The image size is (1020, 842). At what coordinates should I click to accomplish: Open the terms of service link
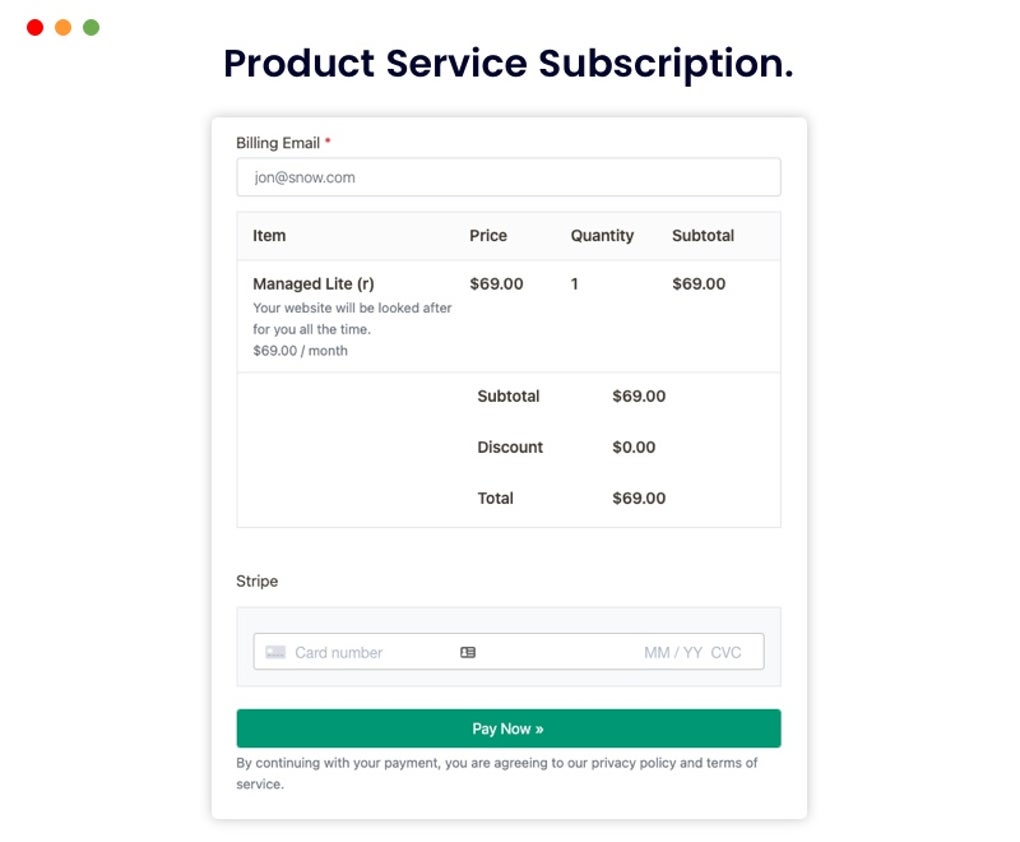click(732, 763)
